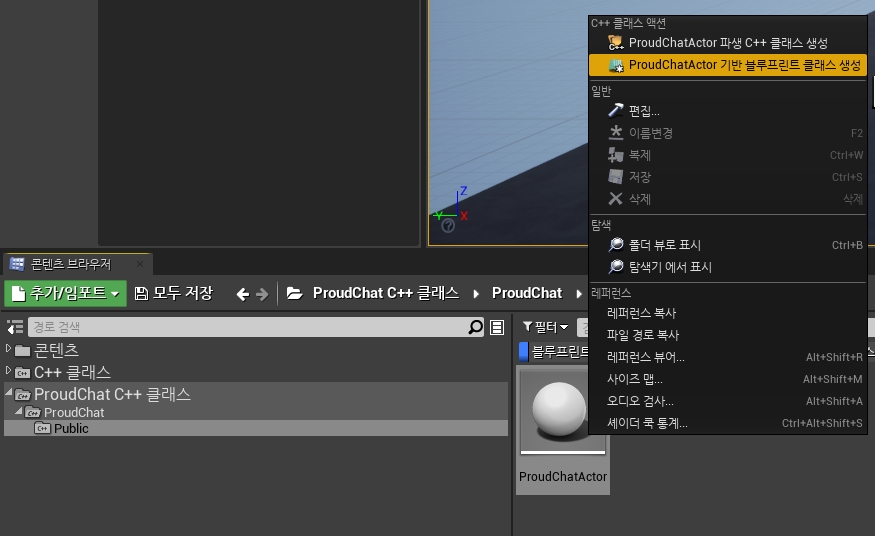Click the 모두 저장 button
Viewport: 875px width, 536px height.
(174, 293)
